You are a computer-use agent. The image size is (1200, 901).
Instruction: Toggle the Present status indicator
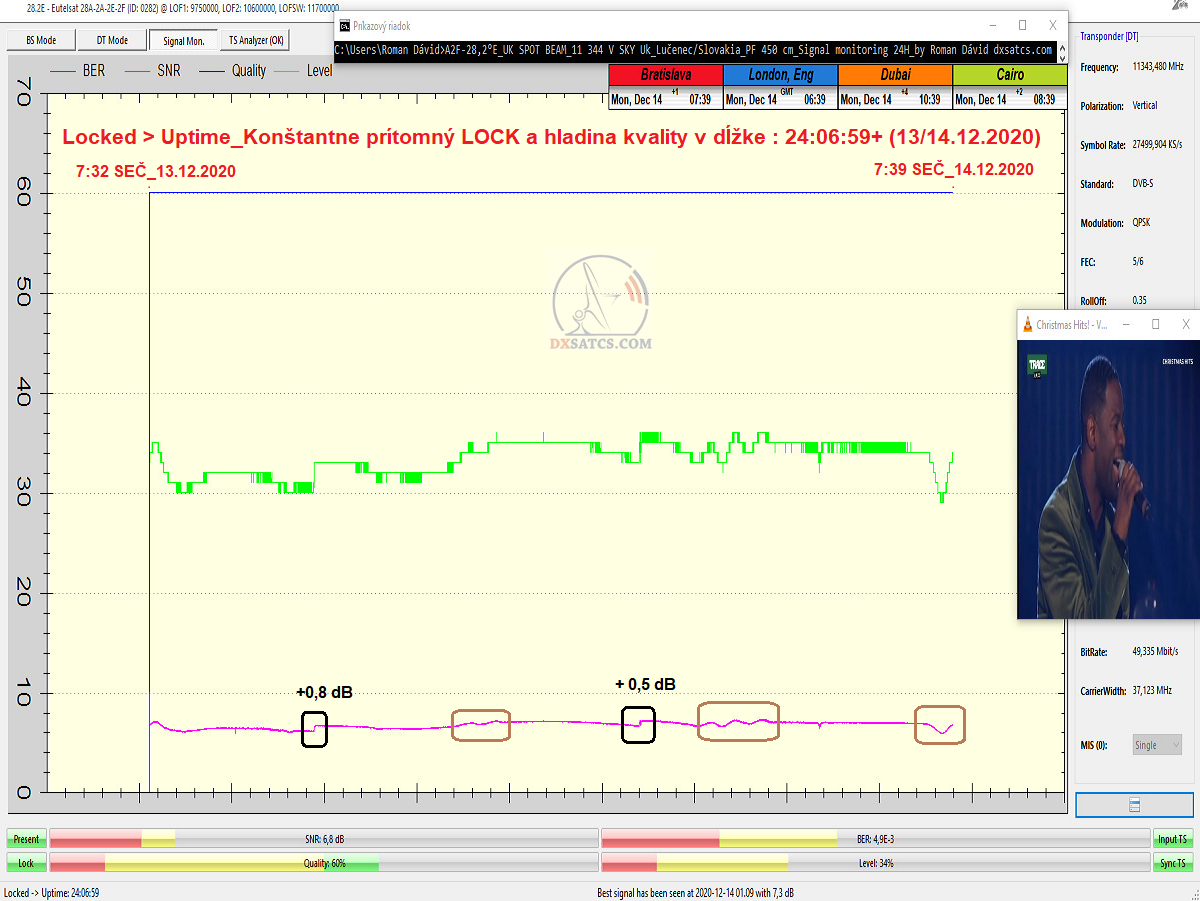(27, 839)
